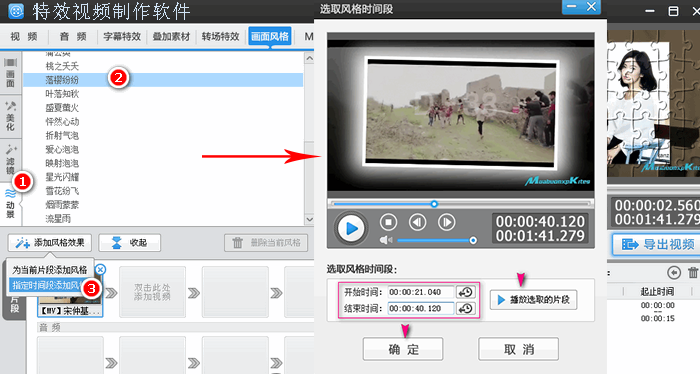Set start time to current position using clock icon

pos(466,292)
